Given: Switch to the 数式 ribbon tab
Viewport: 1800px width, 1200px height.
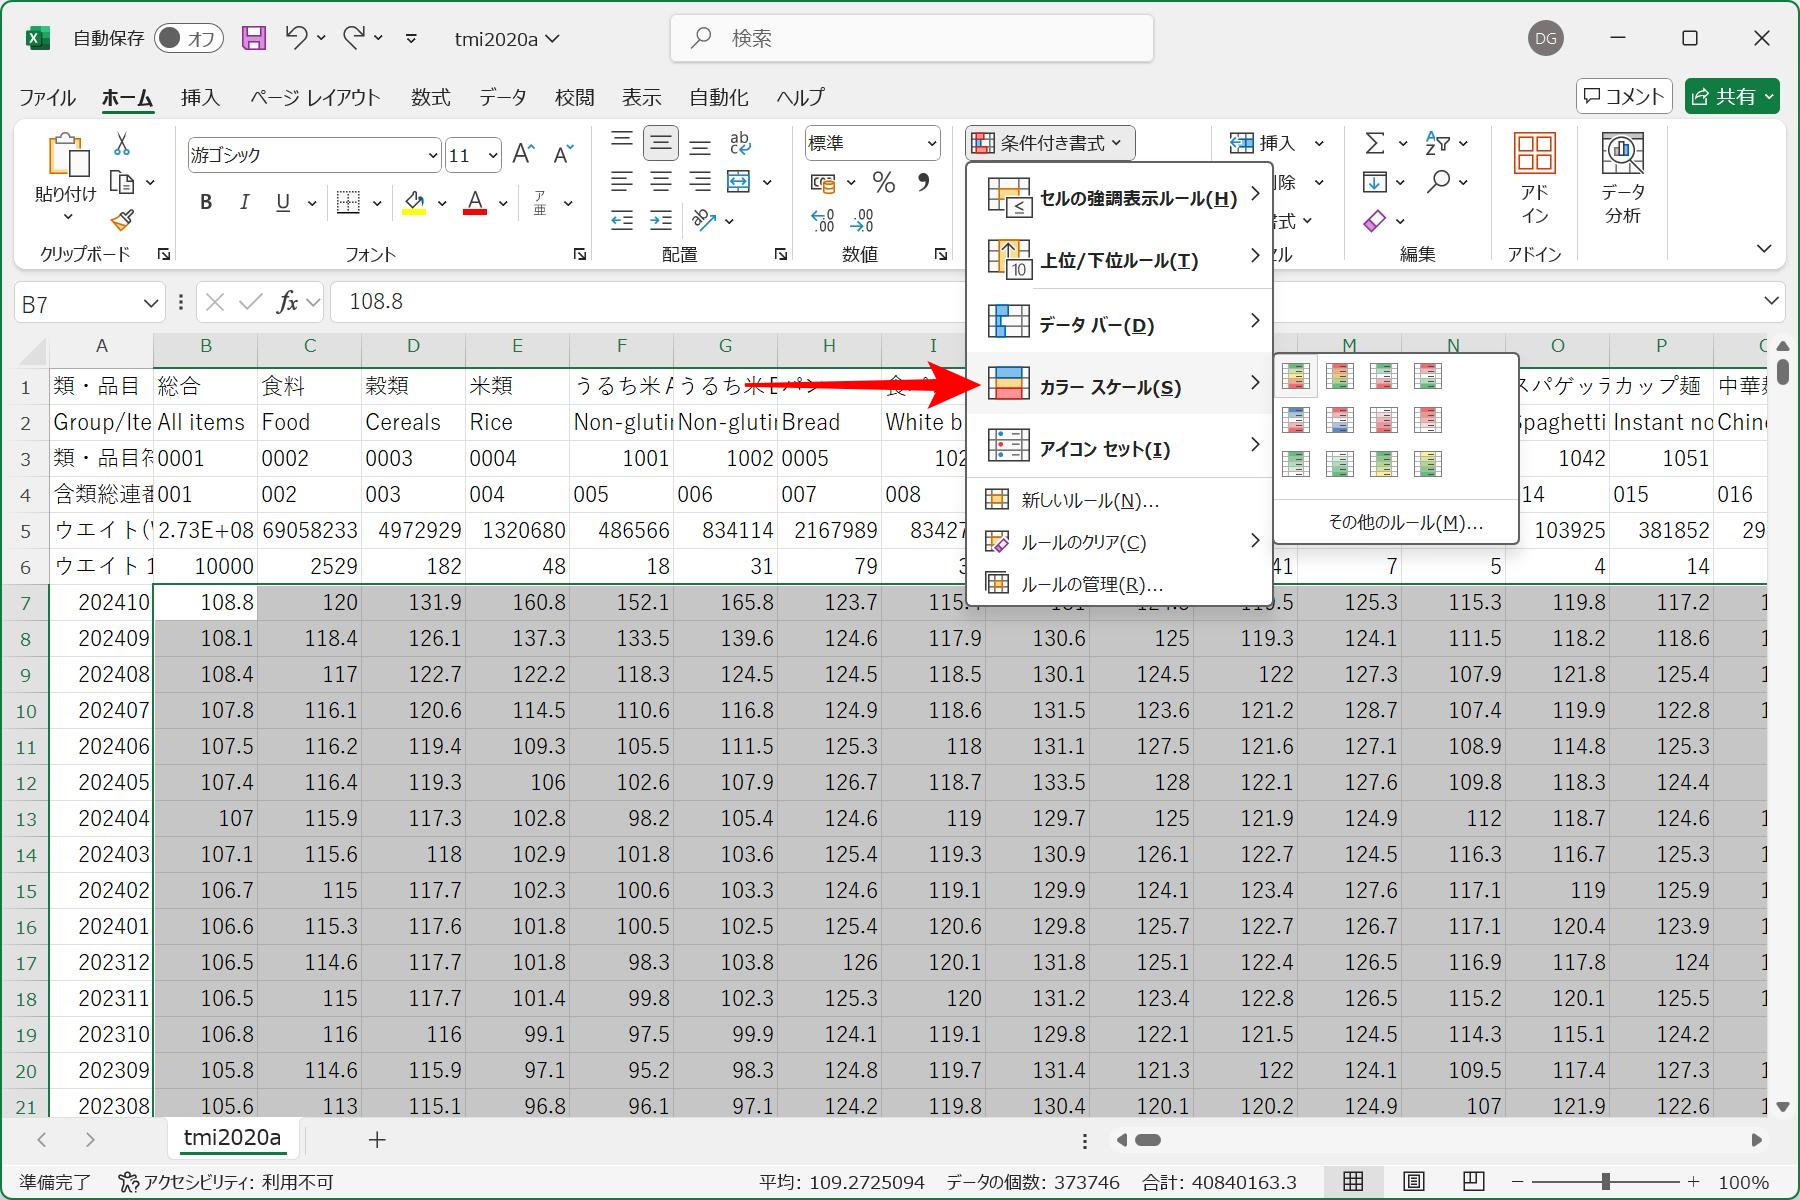Looking at the screenshot, I should click(x=430, y=97).
